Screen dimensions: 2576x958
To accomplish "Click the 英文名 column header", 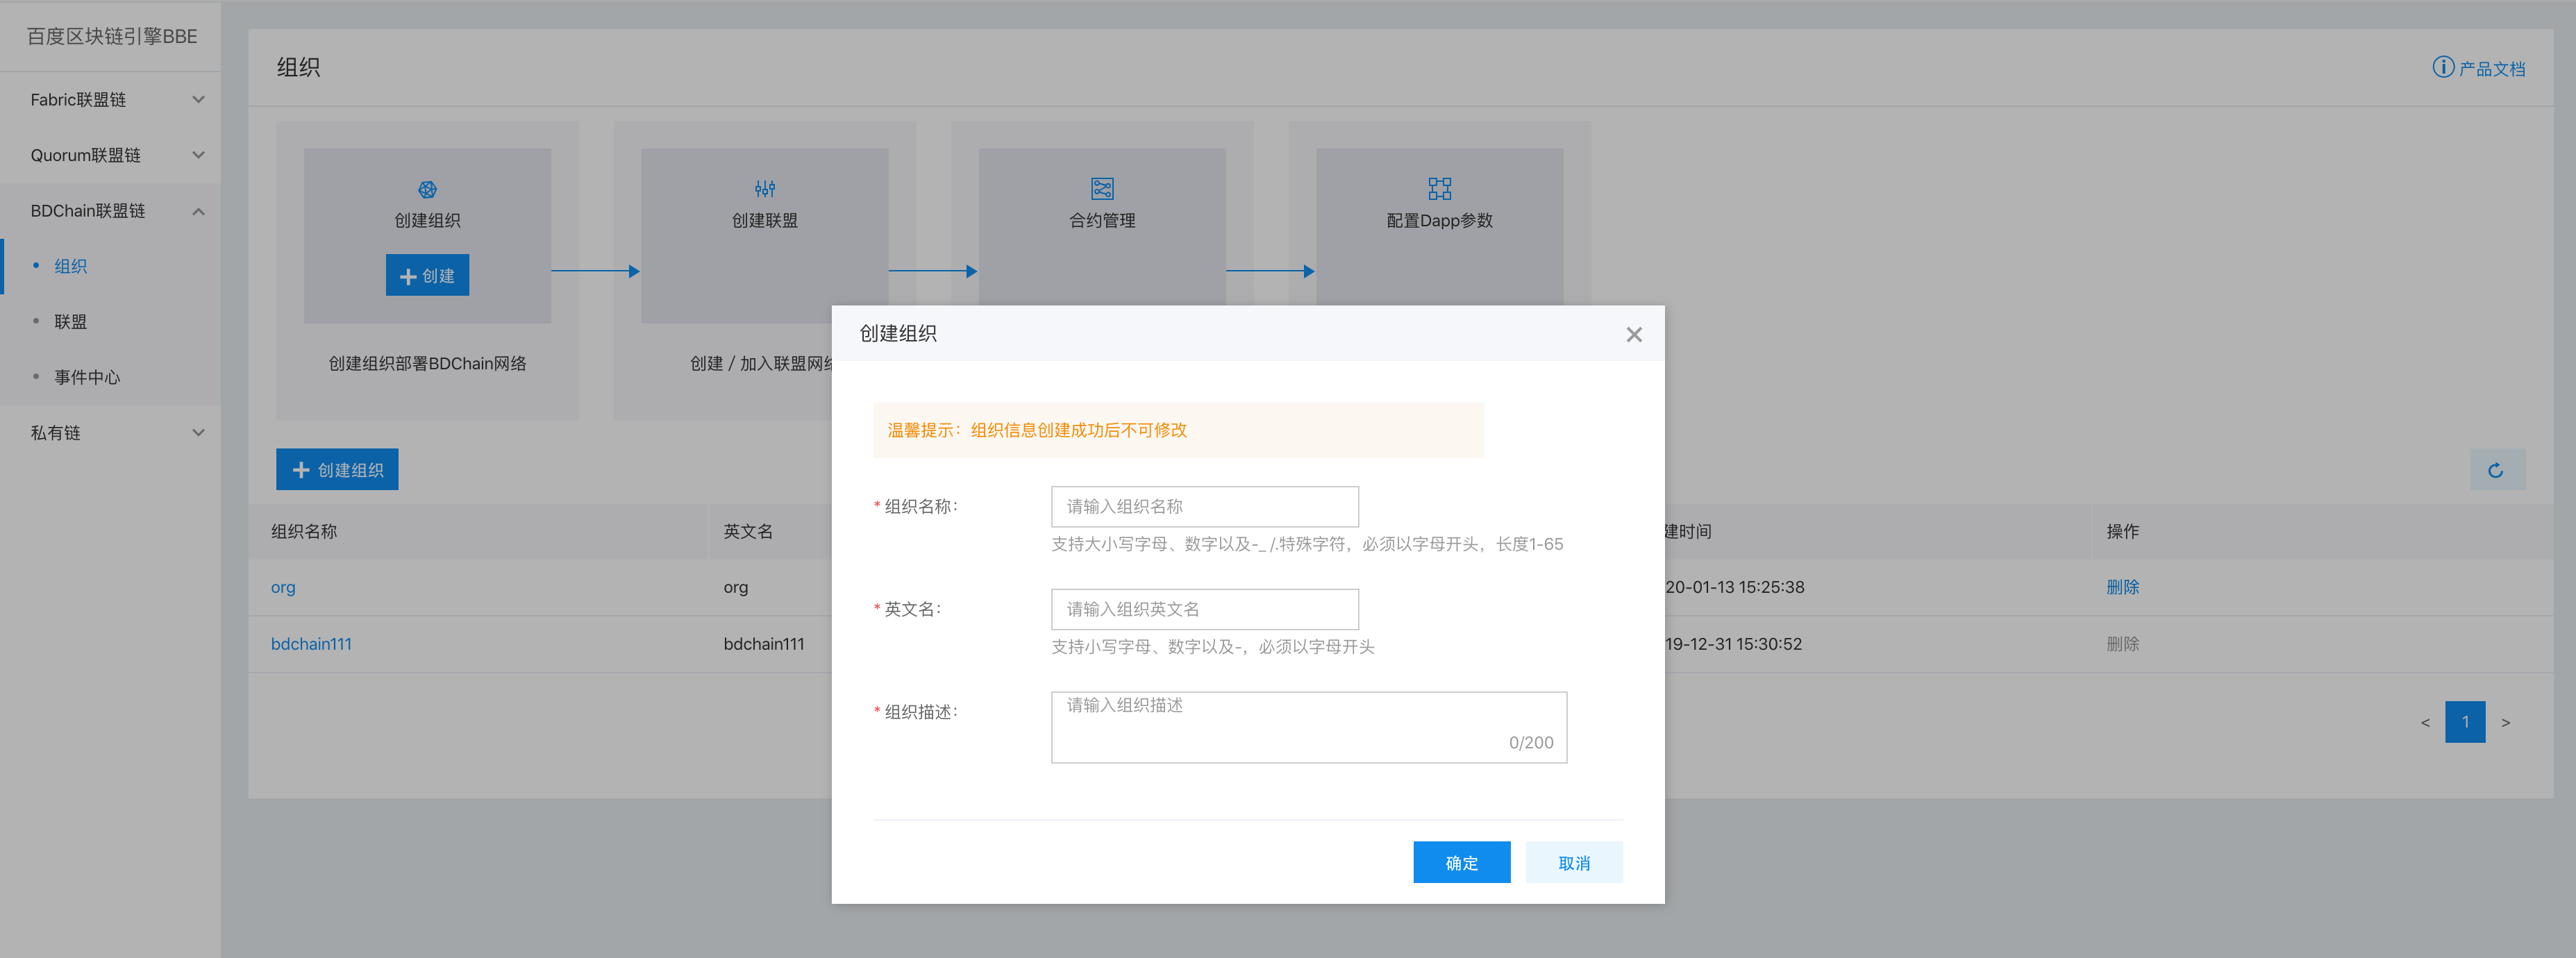I will tap(748, 531).
